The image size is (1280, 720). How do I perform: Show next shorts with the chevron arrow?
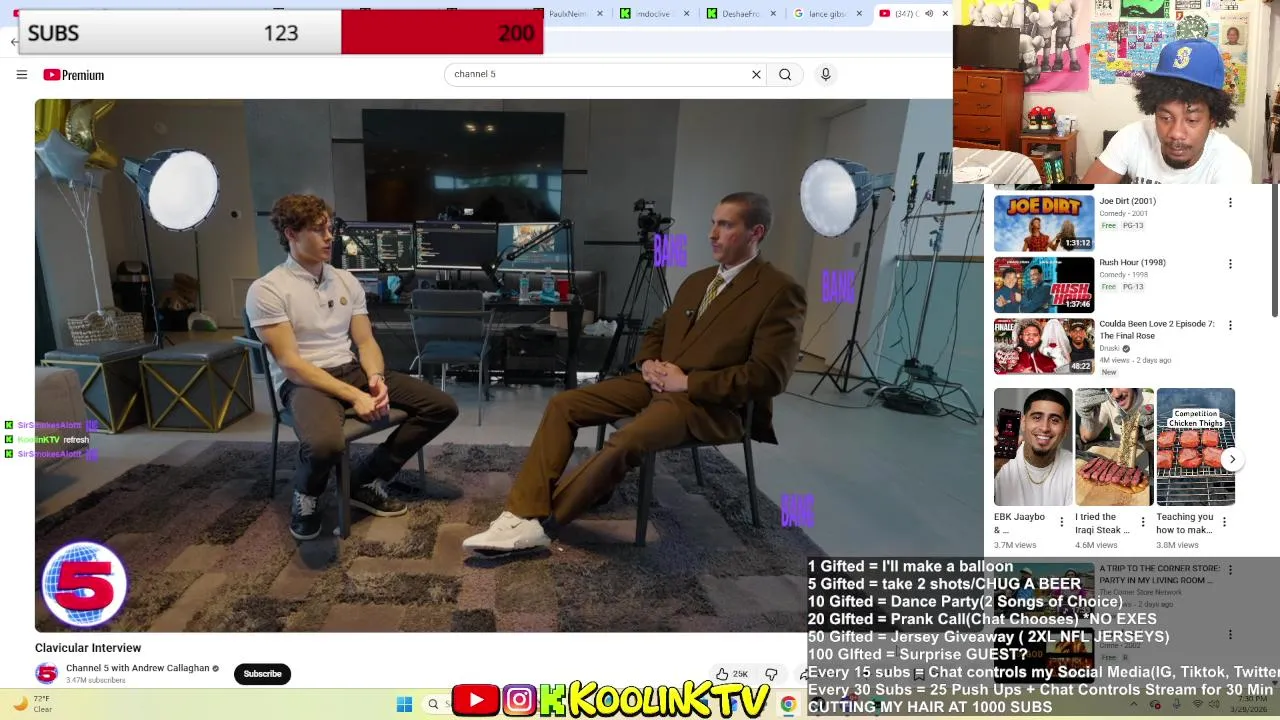pyautogui.click(x=1232, y=459)
